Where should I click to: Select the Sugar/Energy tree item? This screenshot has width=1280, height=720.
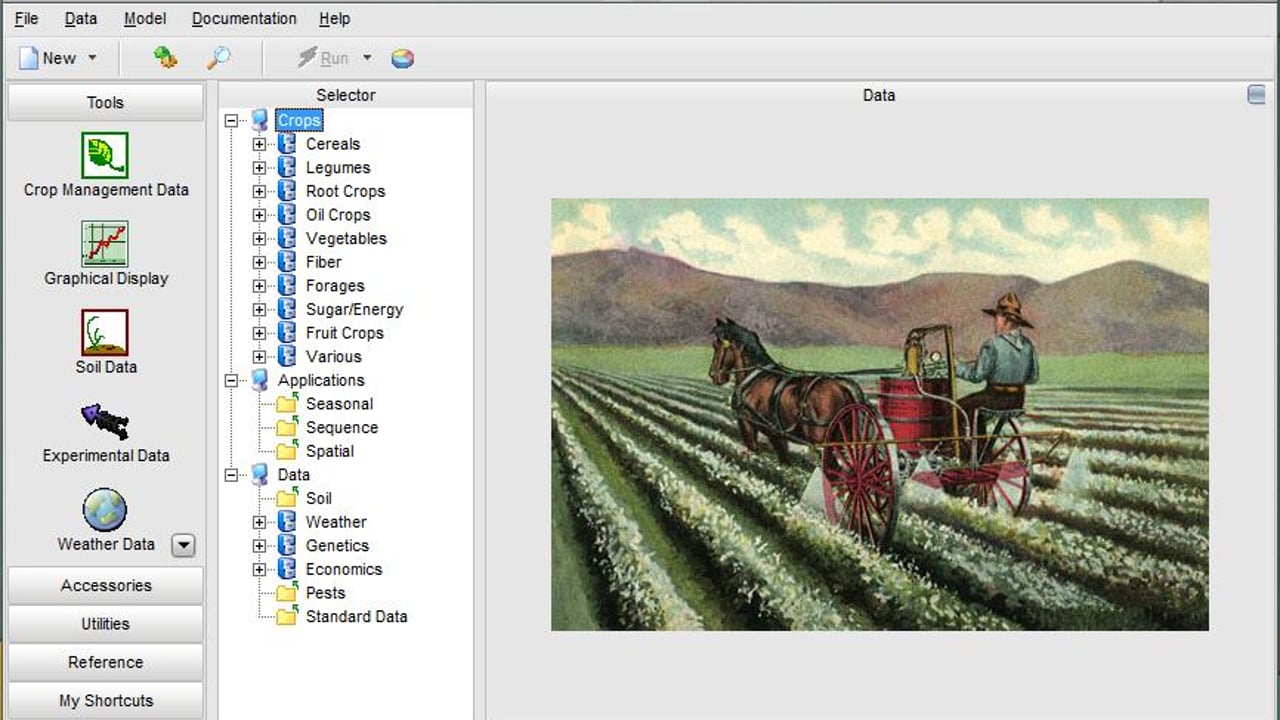[x=355, y=309]
